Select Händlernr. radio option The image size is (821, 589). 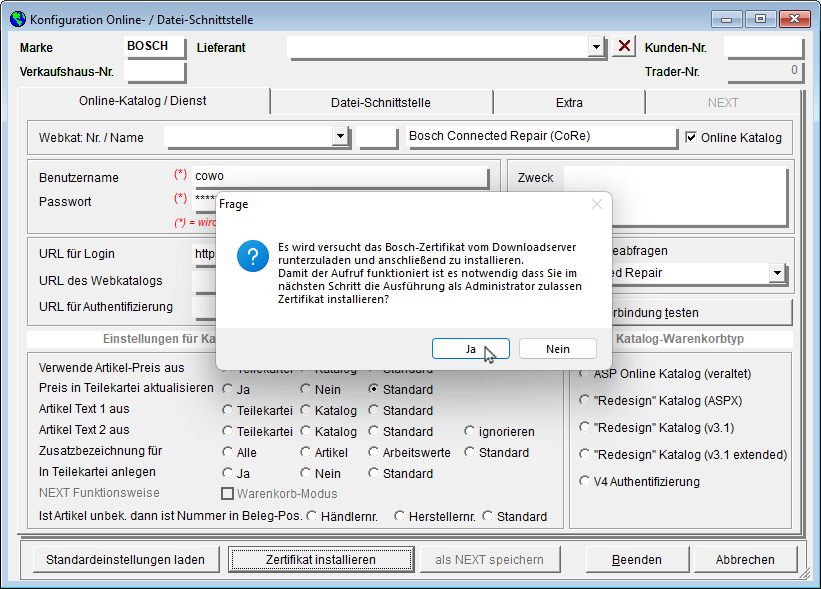312,516
